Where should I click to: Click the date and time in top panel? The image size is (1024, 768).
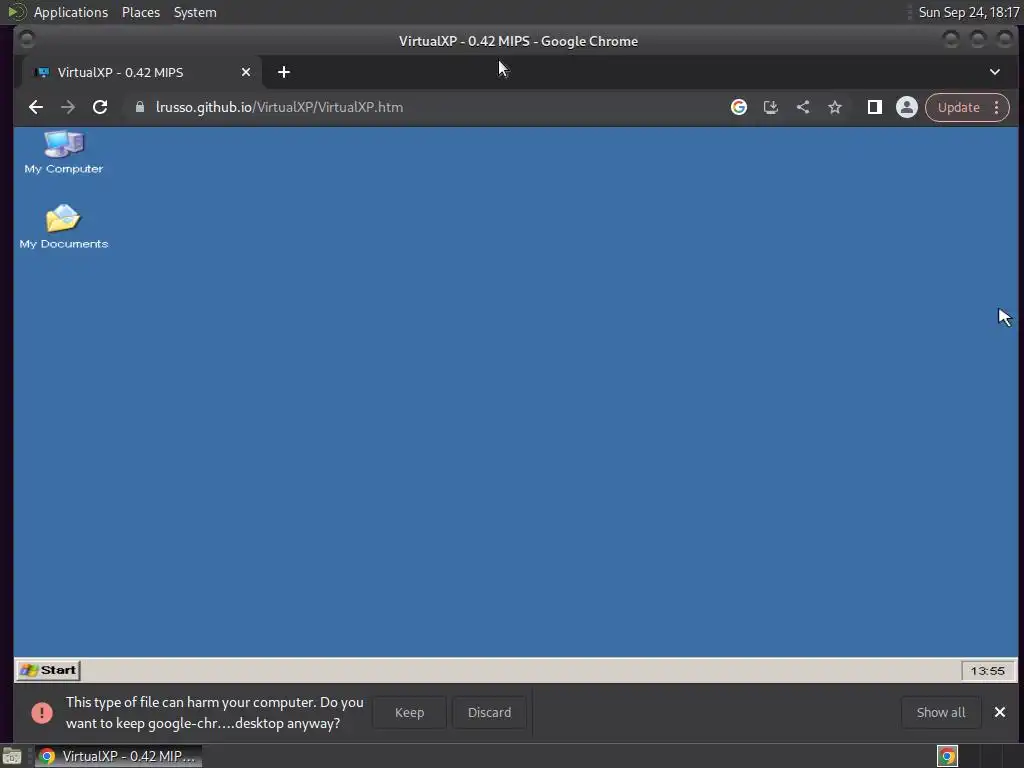[x=968, y=12]
